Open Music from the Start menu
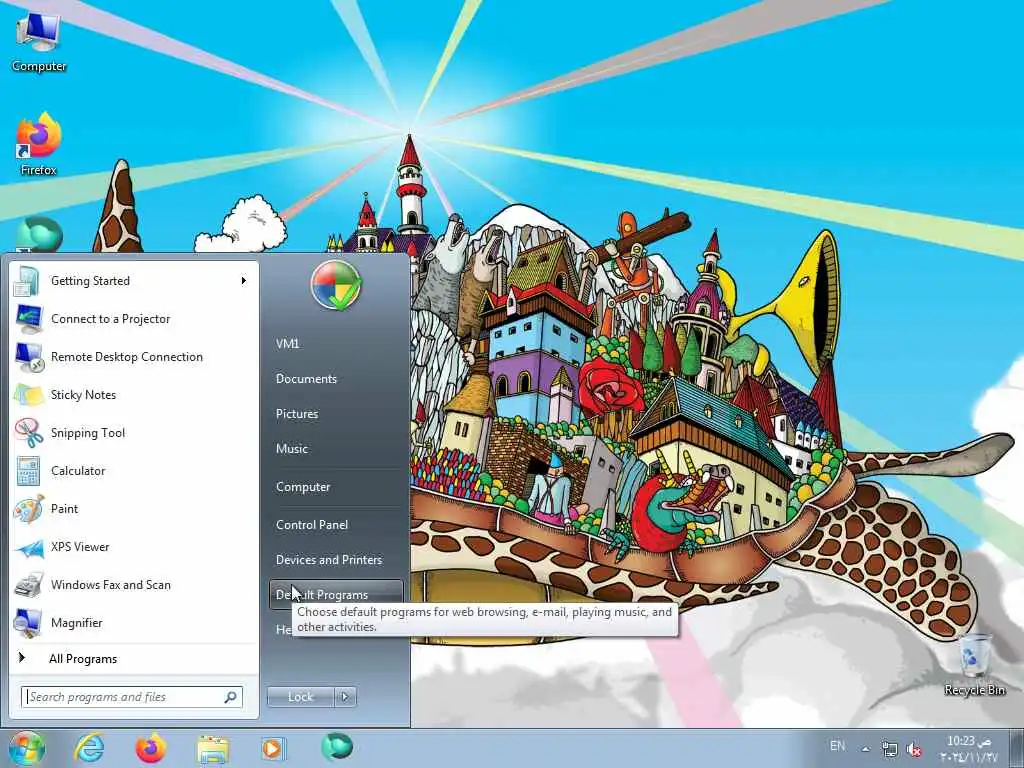Image resolution: width=1024 pixels, height=768 pixels. coord(292,449)
